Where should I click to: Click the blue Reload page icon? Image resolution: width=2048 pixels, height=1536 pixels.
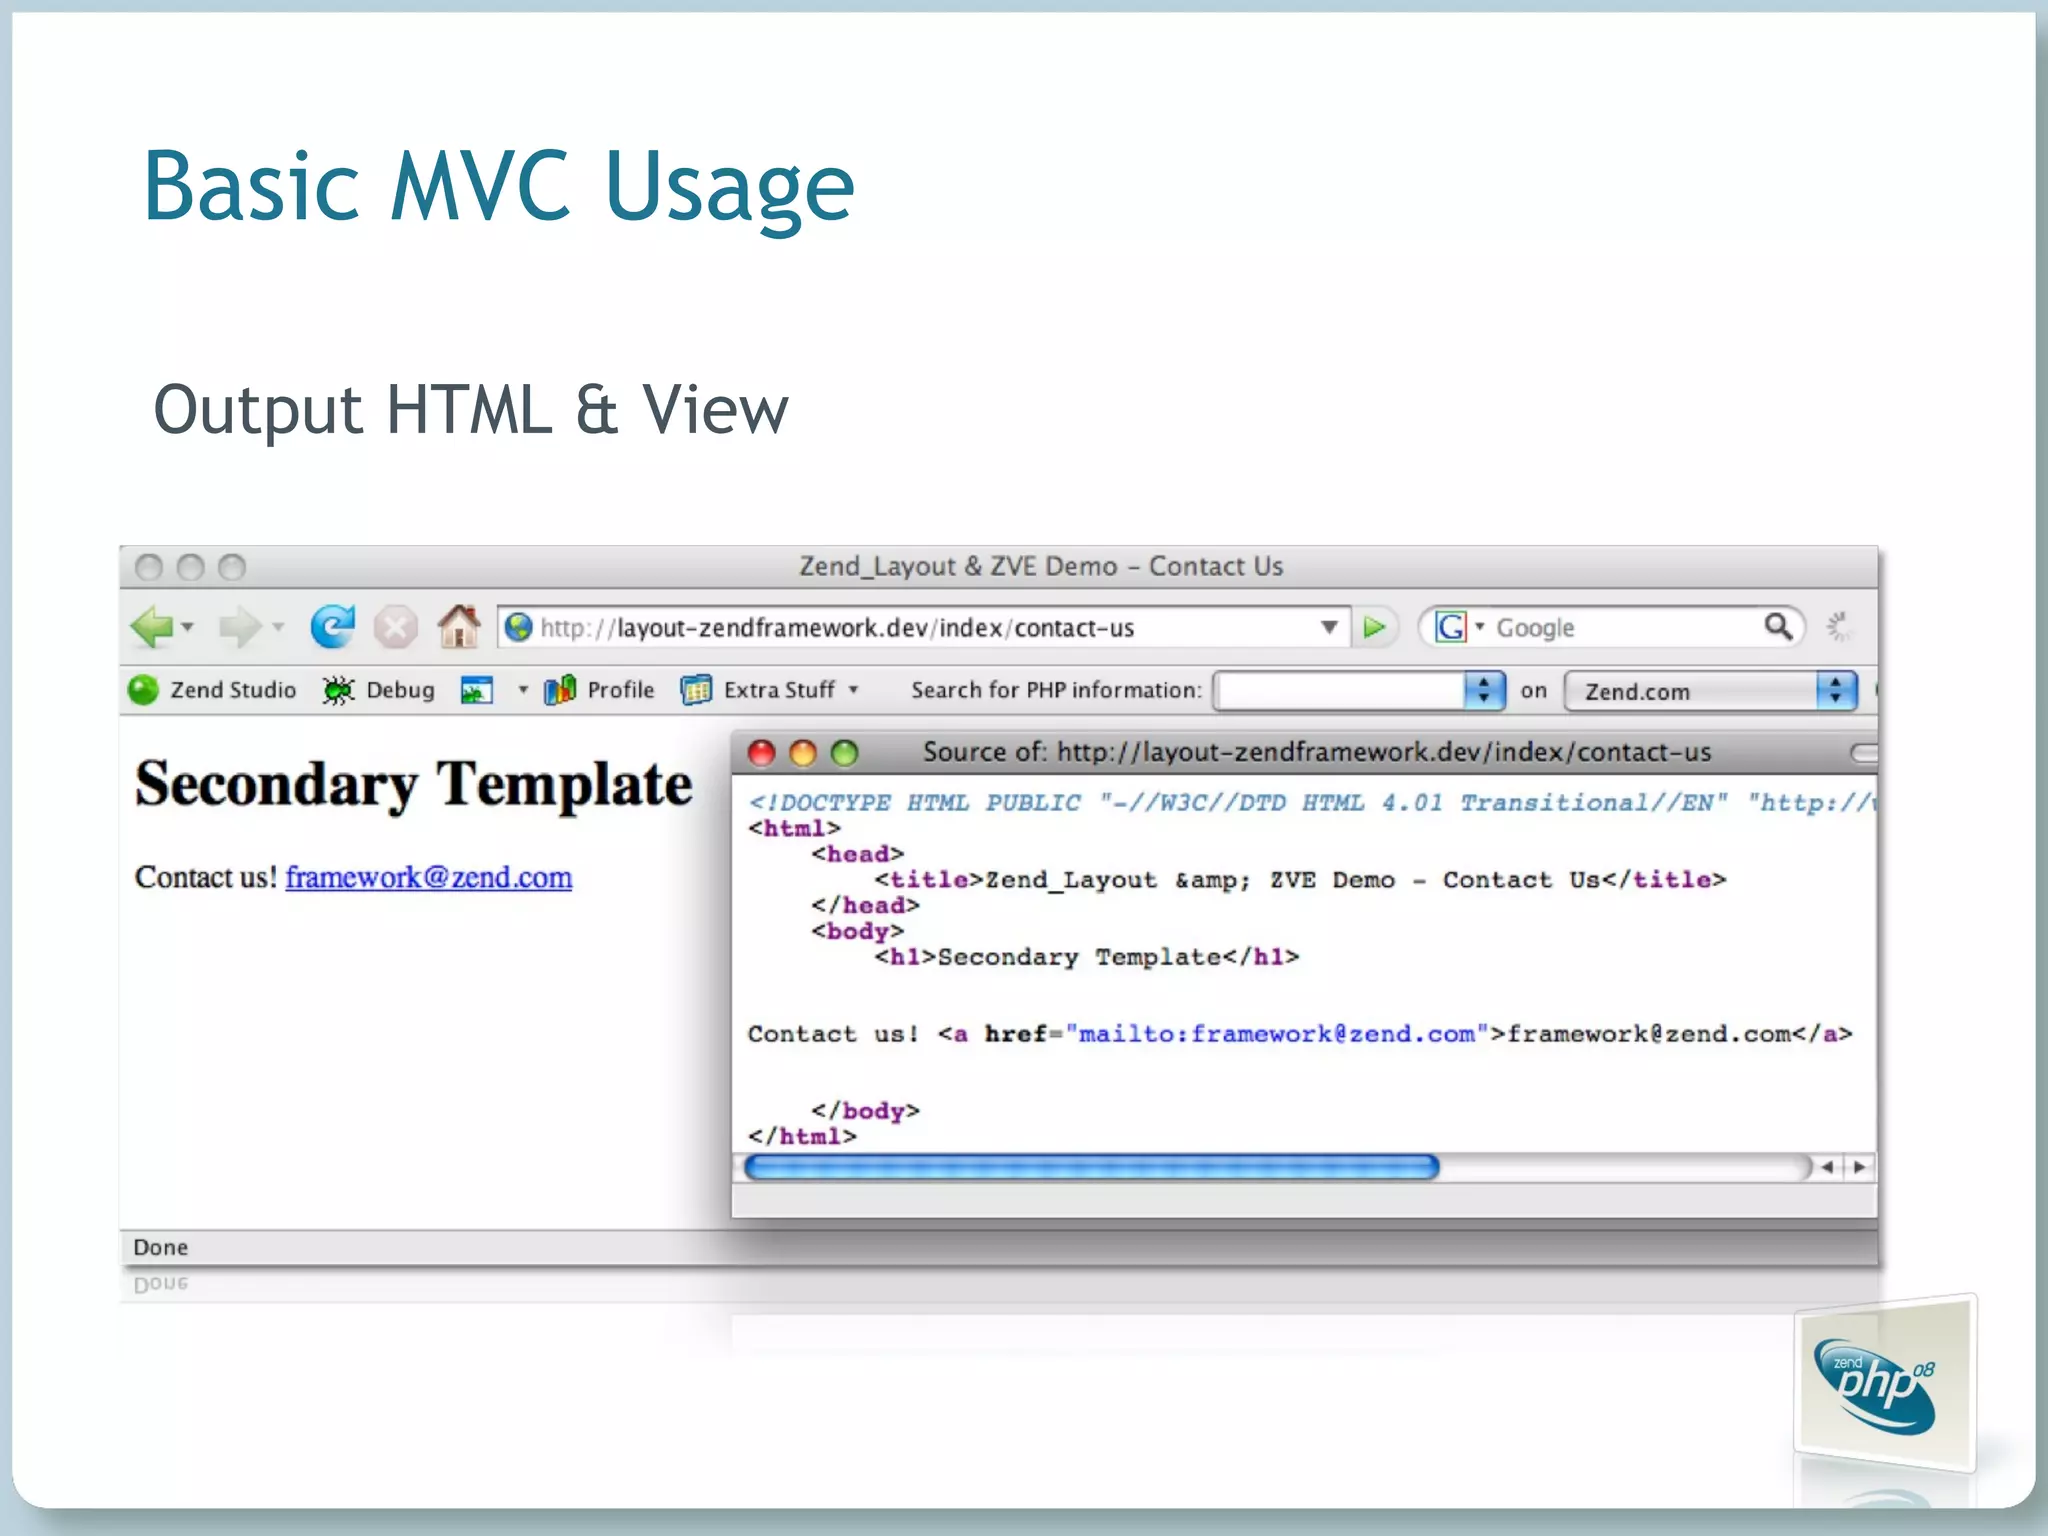pyautogui.click(x=332, y=627)
